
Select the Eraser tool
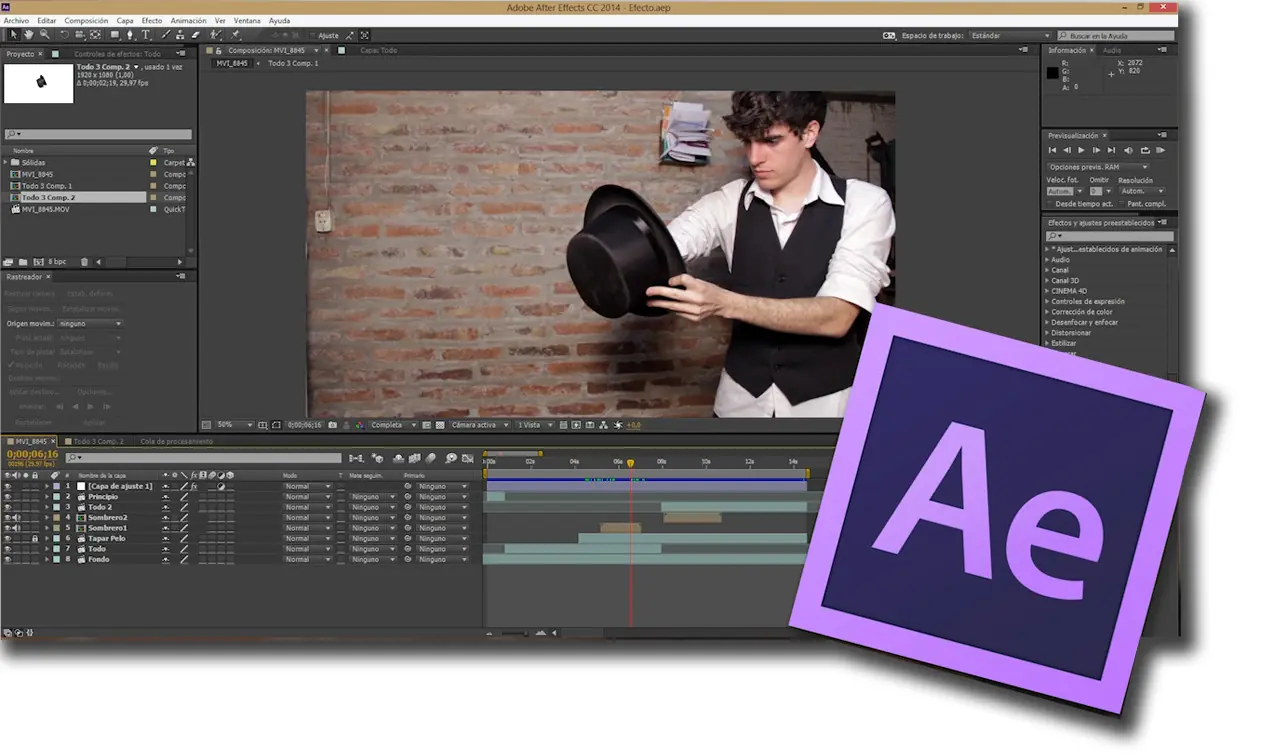pos(196,35)
